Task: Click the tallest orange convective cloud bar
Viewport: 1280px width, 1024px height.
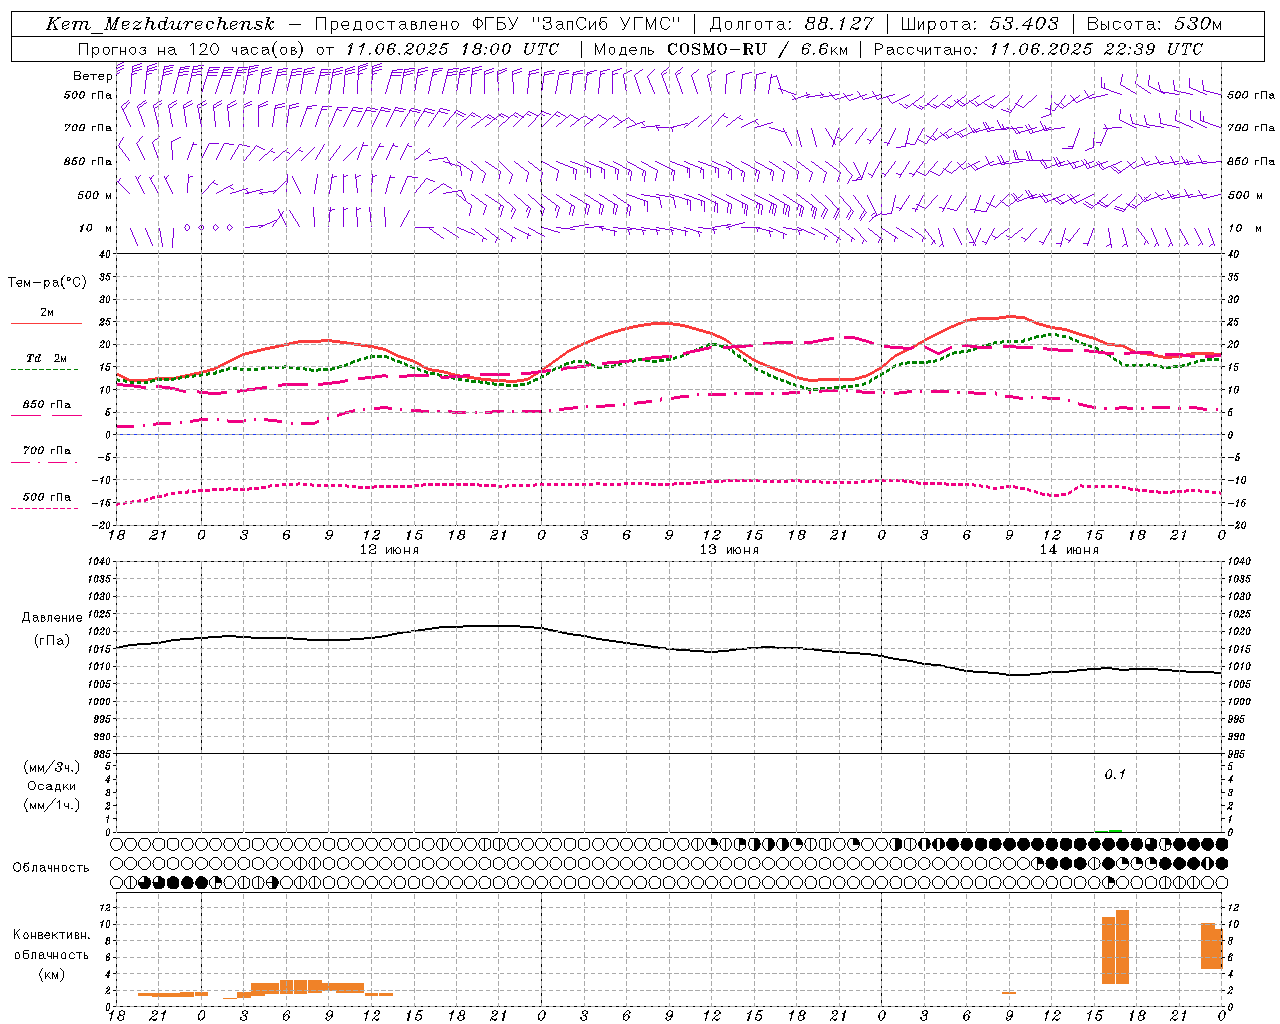Action: tap(1122, 947)
